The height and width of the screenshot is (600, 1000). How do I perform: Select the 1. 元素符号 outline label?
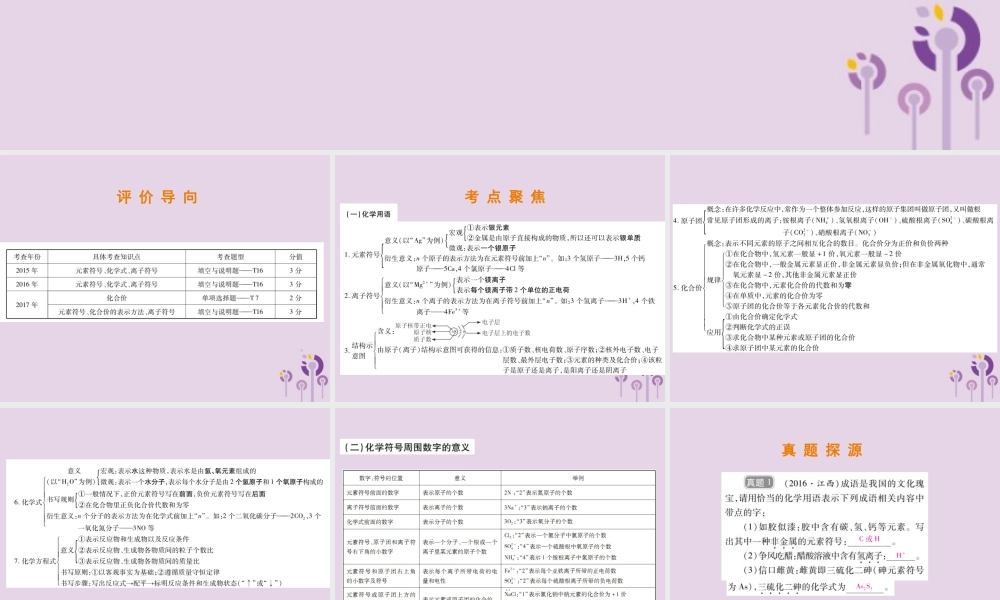(x=362, y=254)
